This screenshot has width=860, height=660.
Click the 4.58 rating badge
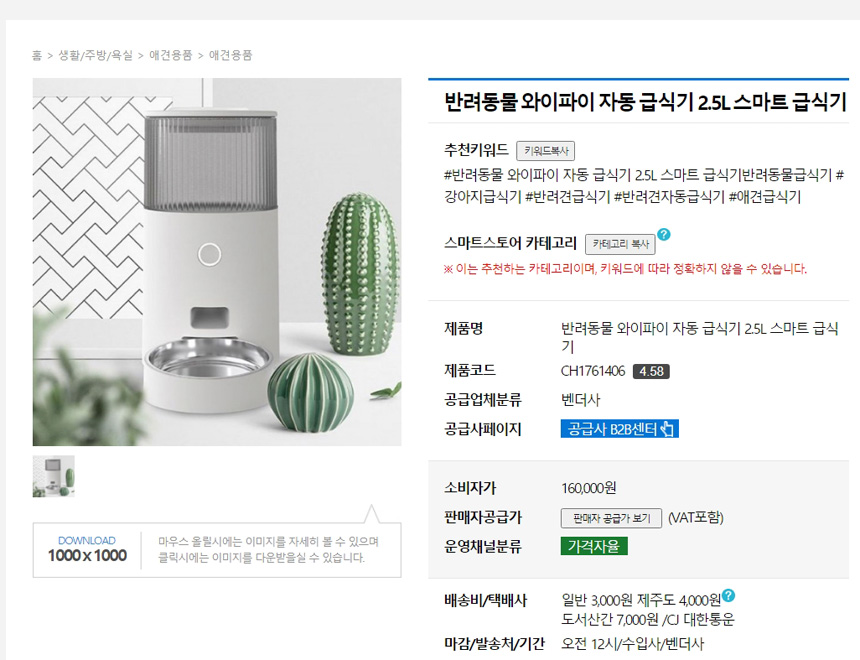point(651,371)
